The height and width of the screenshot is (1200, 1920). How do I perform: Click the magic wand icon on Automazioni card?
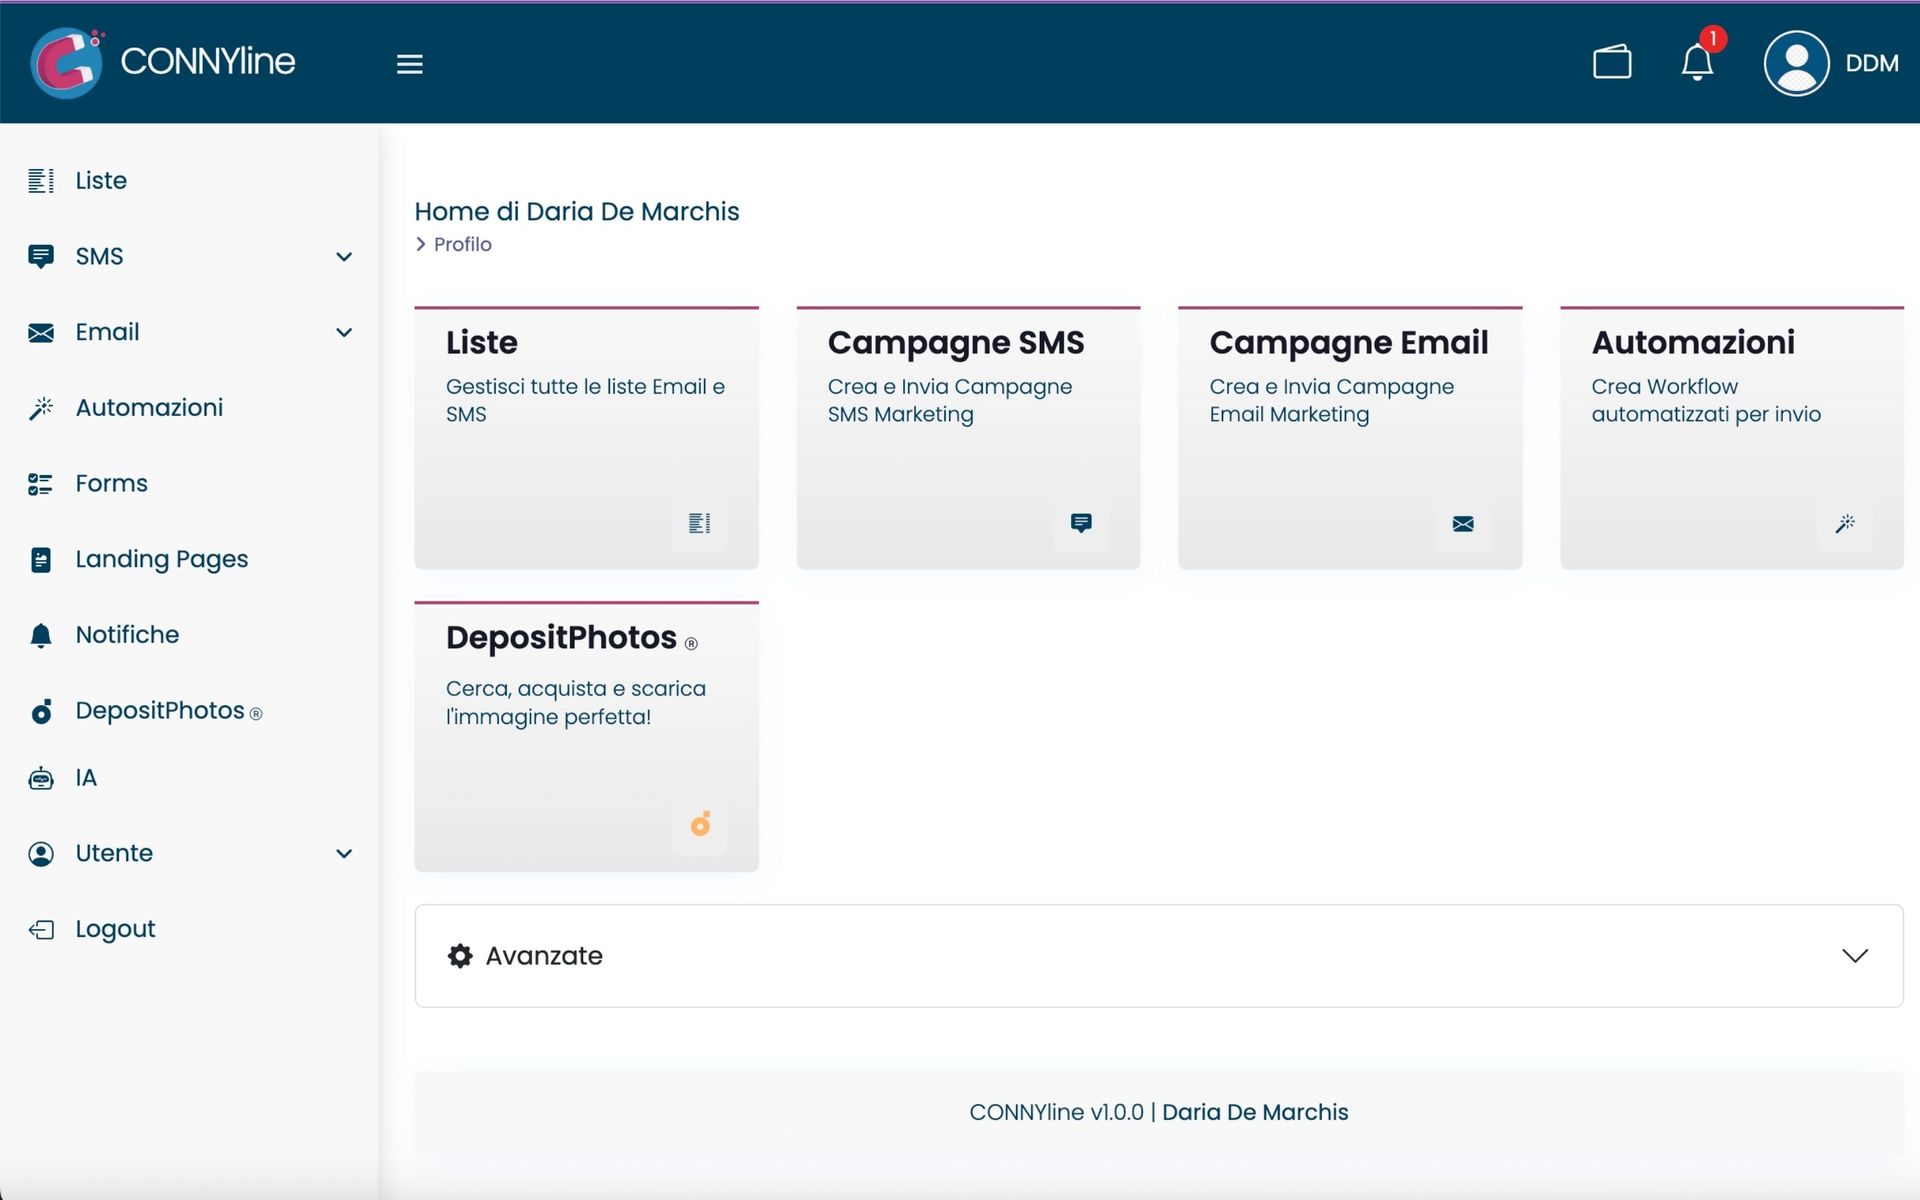(x=1844, y=524)
